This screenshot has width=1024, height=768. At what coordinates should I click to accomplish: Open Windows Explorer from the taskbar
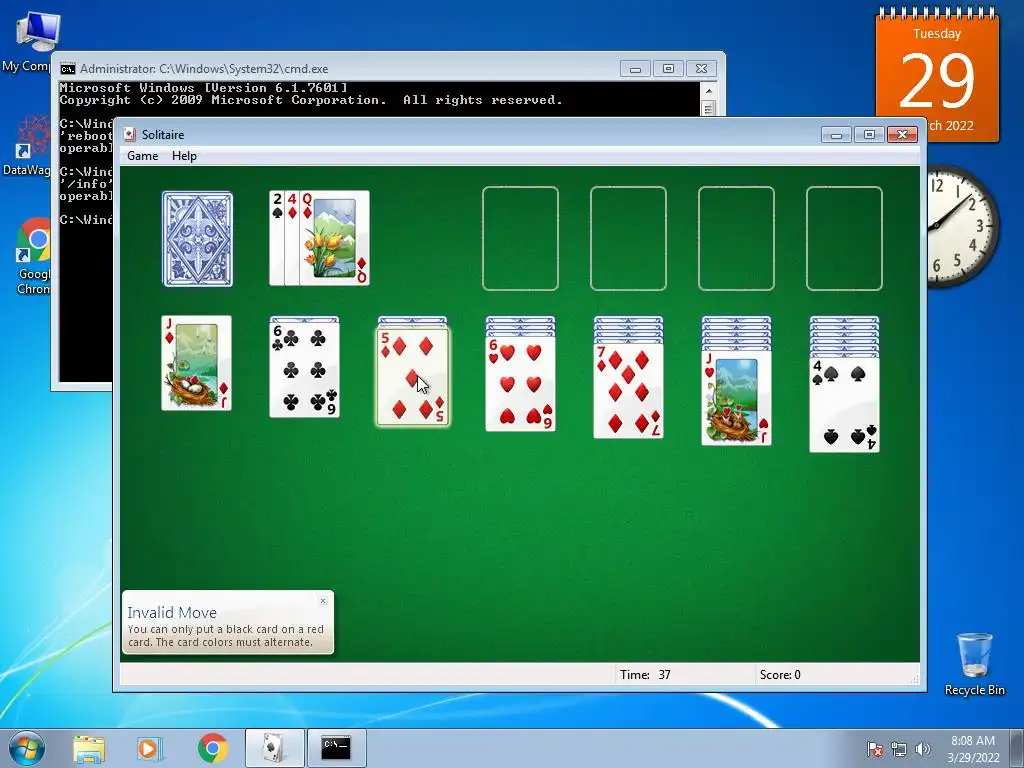tap(89, 748)
